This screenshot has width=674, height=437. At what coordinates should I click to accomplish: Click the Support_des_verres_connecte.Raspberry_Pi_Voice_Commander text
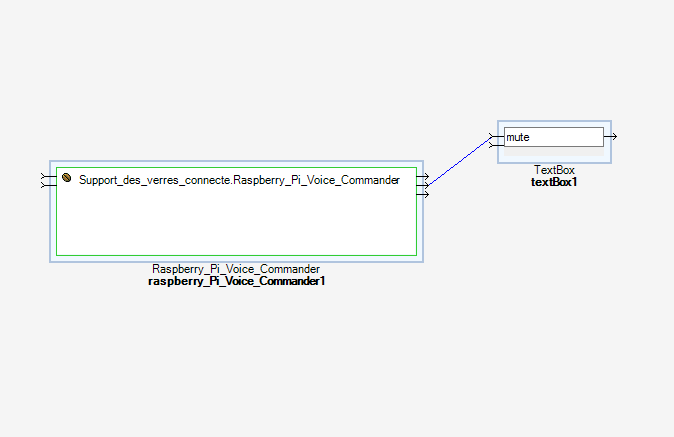(239, 179)
